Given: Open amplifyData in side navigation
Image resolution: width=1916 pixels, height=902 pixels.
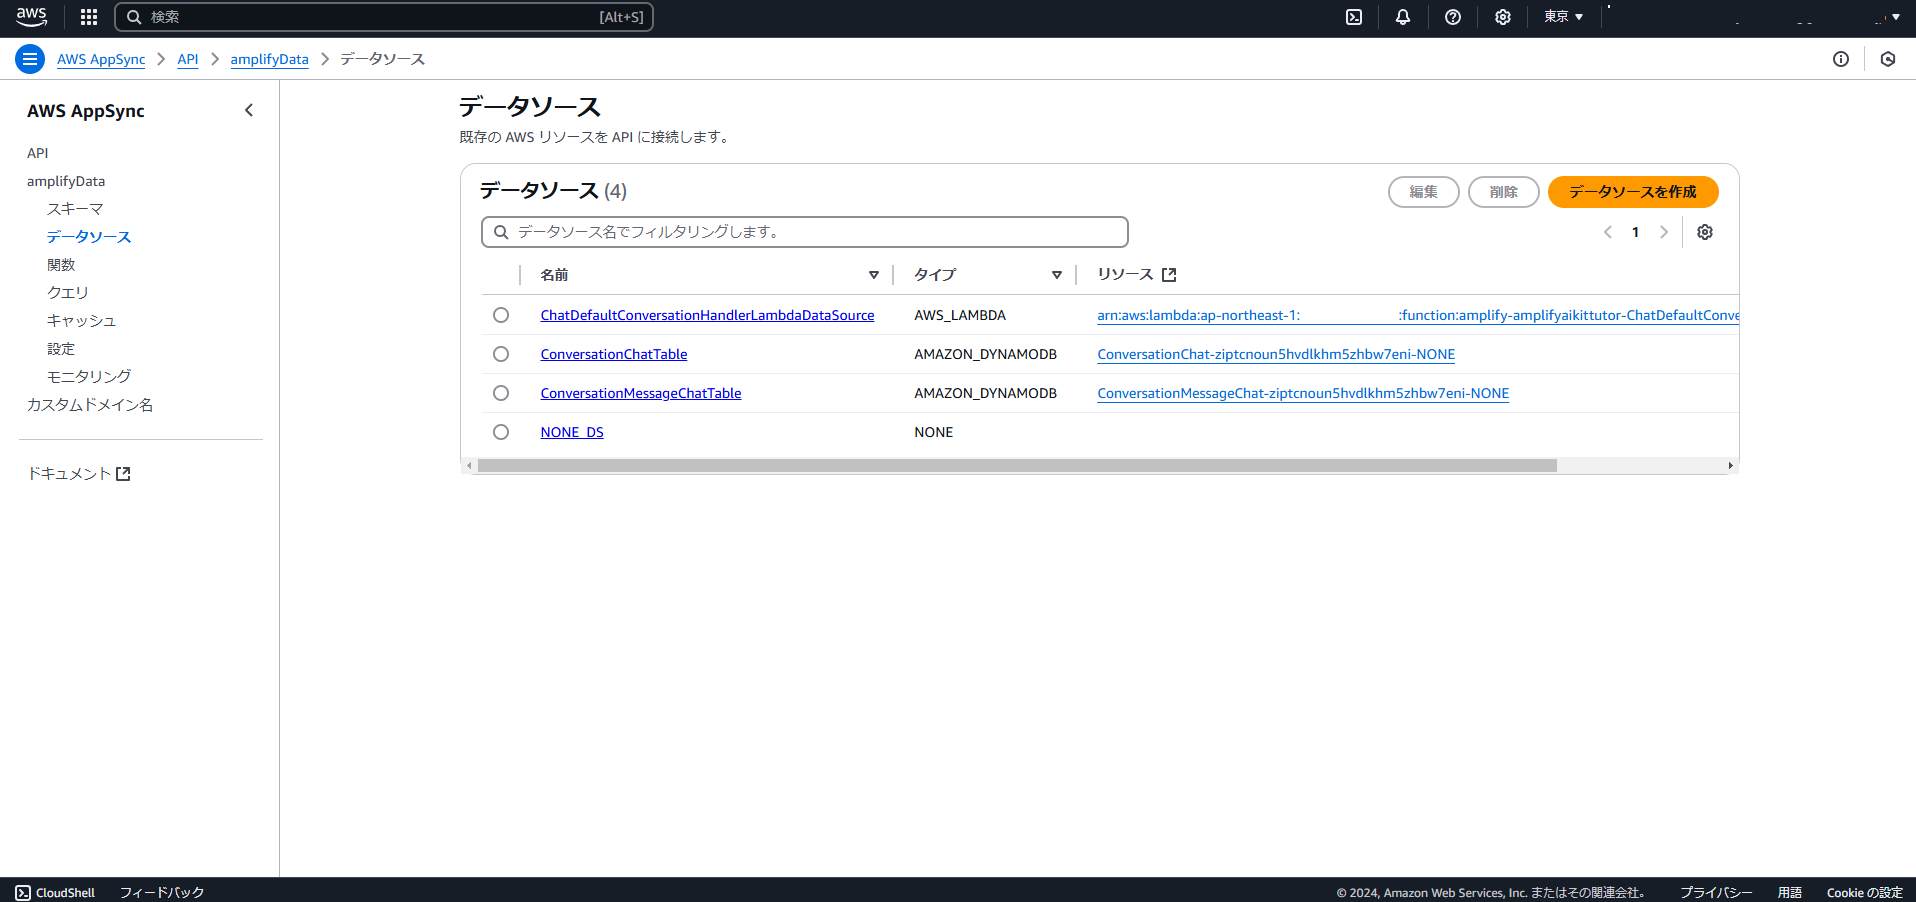Looking at the screenshot, I should point(66,181).
